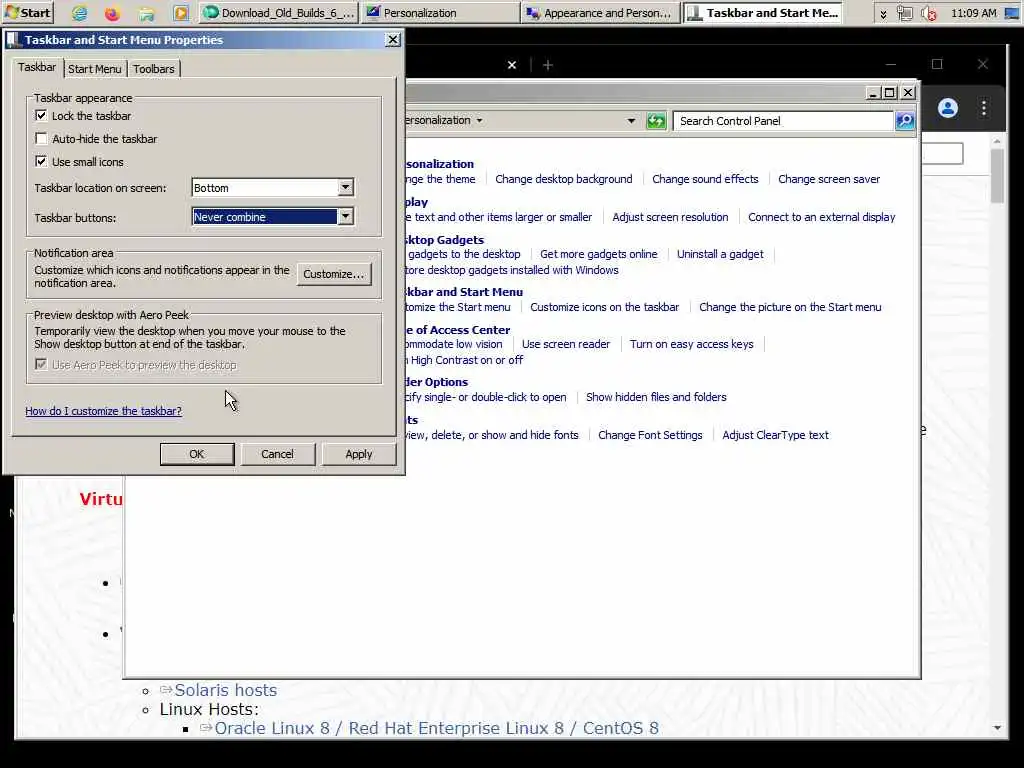Open Change Font Settings link

650,435
